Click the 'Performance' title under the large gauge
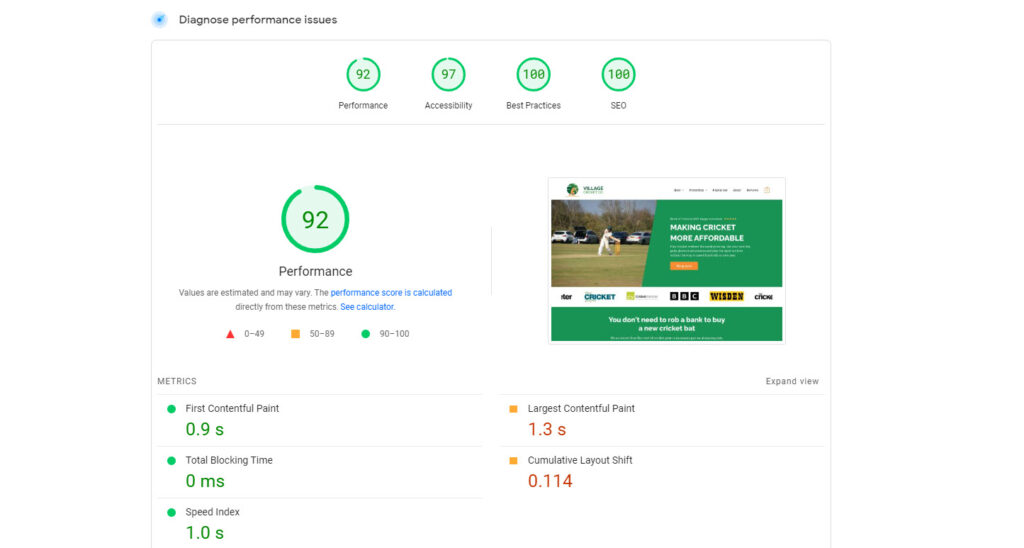Image resolution: width=1024 pixels, height=548 pixels. pyautogui.click(x=315, y=271)
